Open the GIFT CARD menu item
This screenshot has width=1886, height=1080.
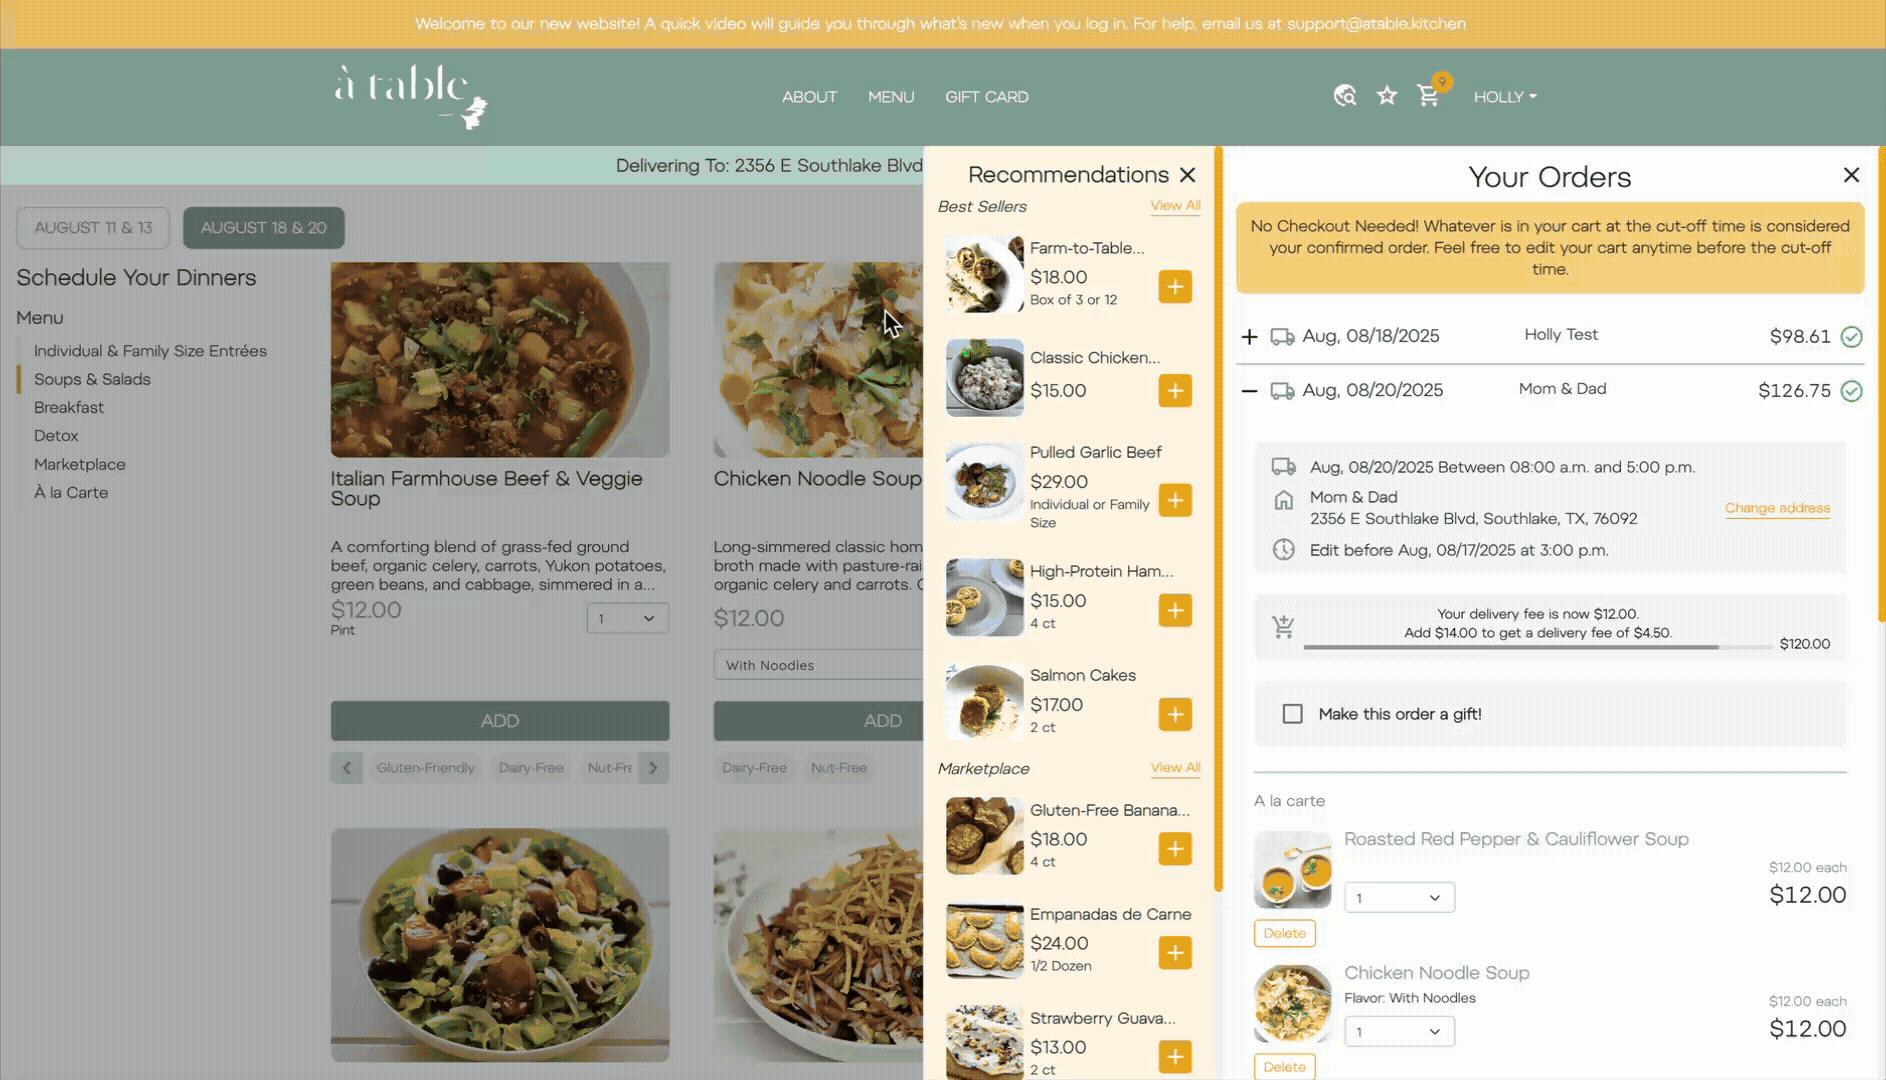pyautogui.click(x=986, y=97)
